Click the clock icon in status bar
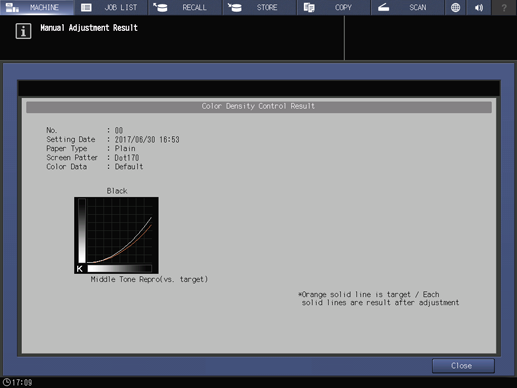Viewport: 517px width, 388px height. 6,382
